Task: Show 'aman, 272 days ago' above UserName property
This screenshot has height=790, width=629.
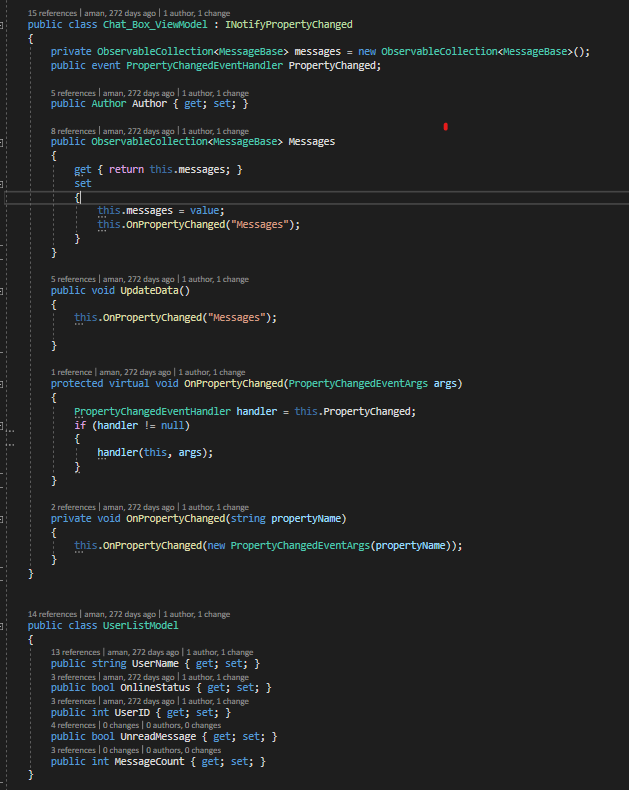Action: tap(143, 652)
